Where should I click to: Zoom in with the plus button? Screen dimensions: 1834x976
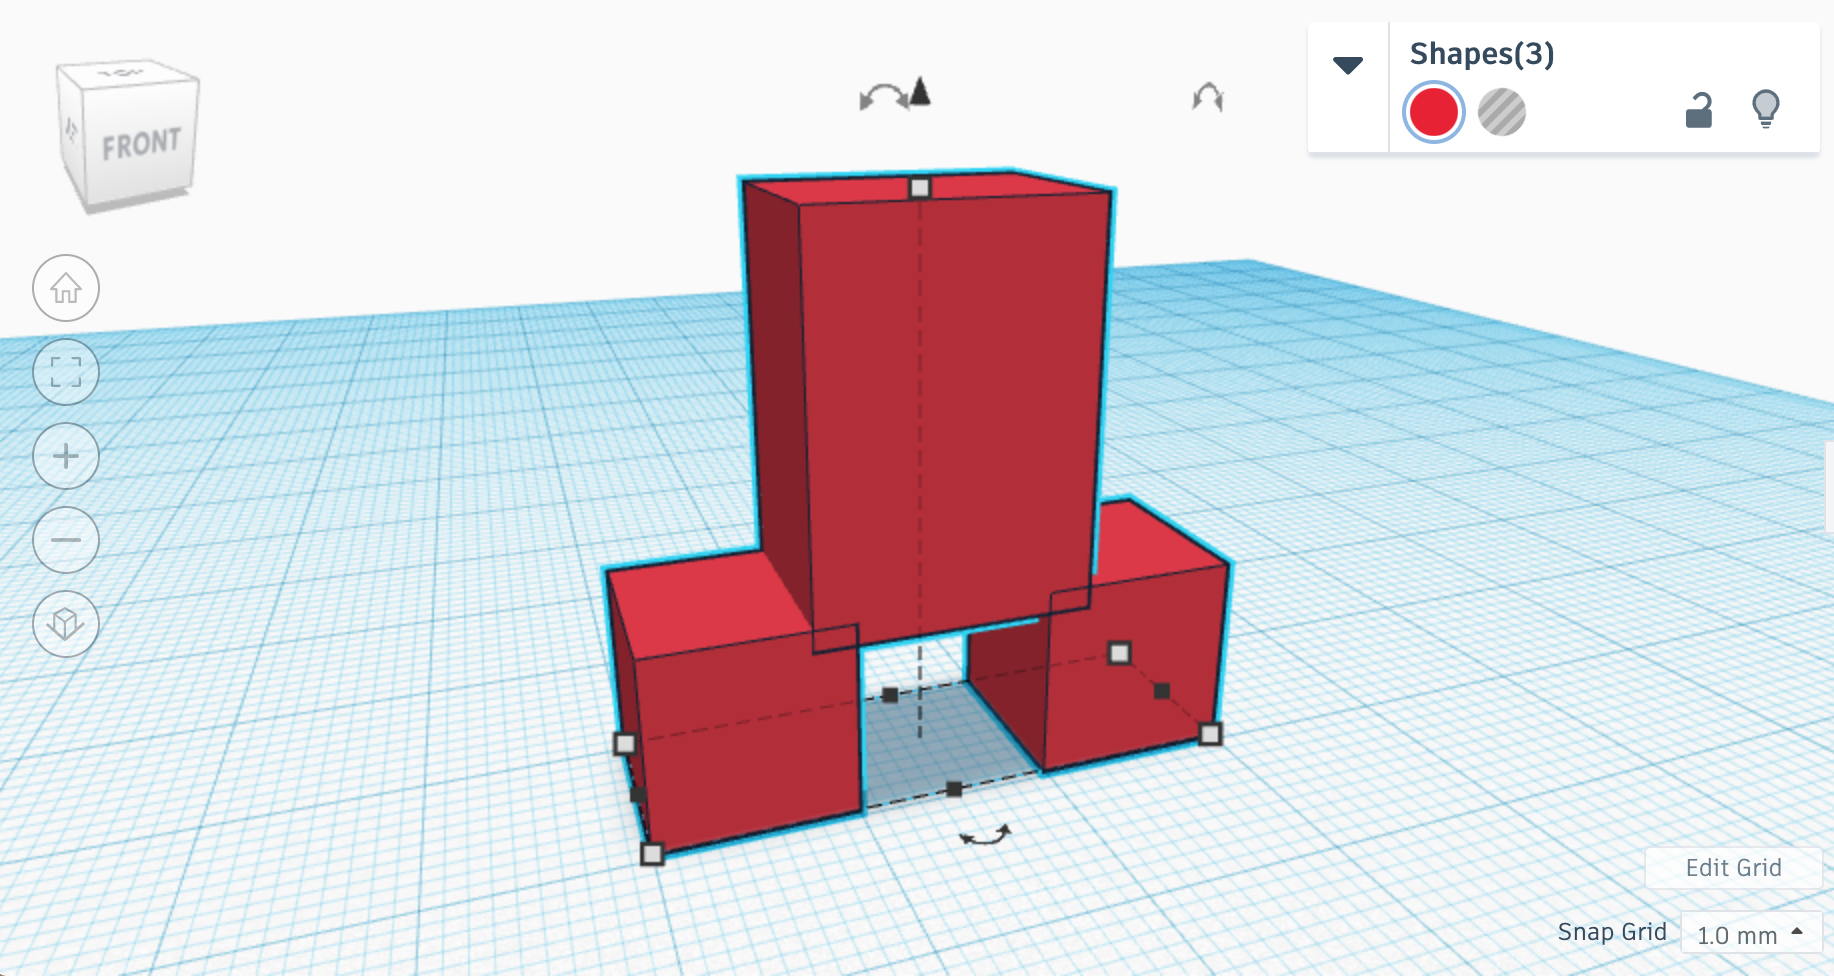coord(66,456)
